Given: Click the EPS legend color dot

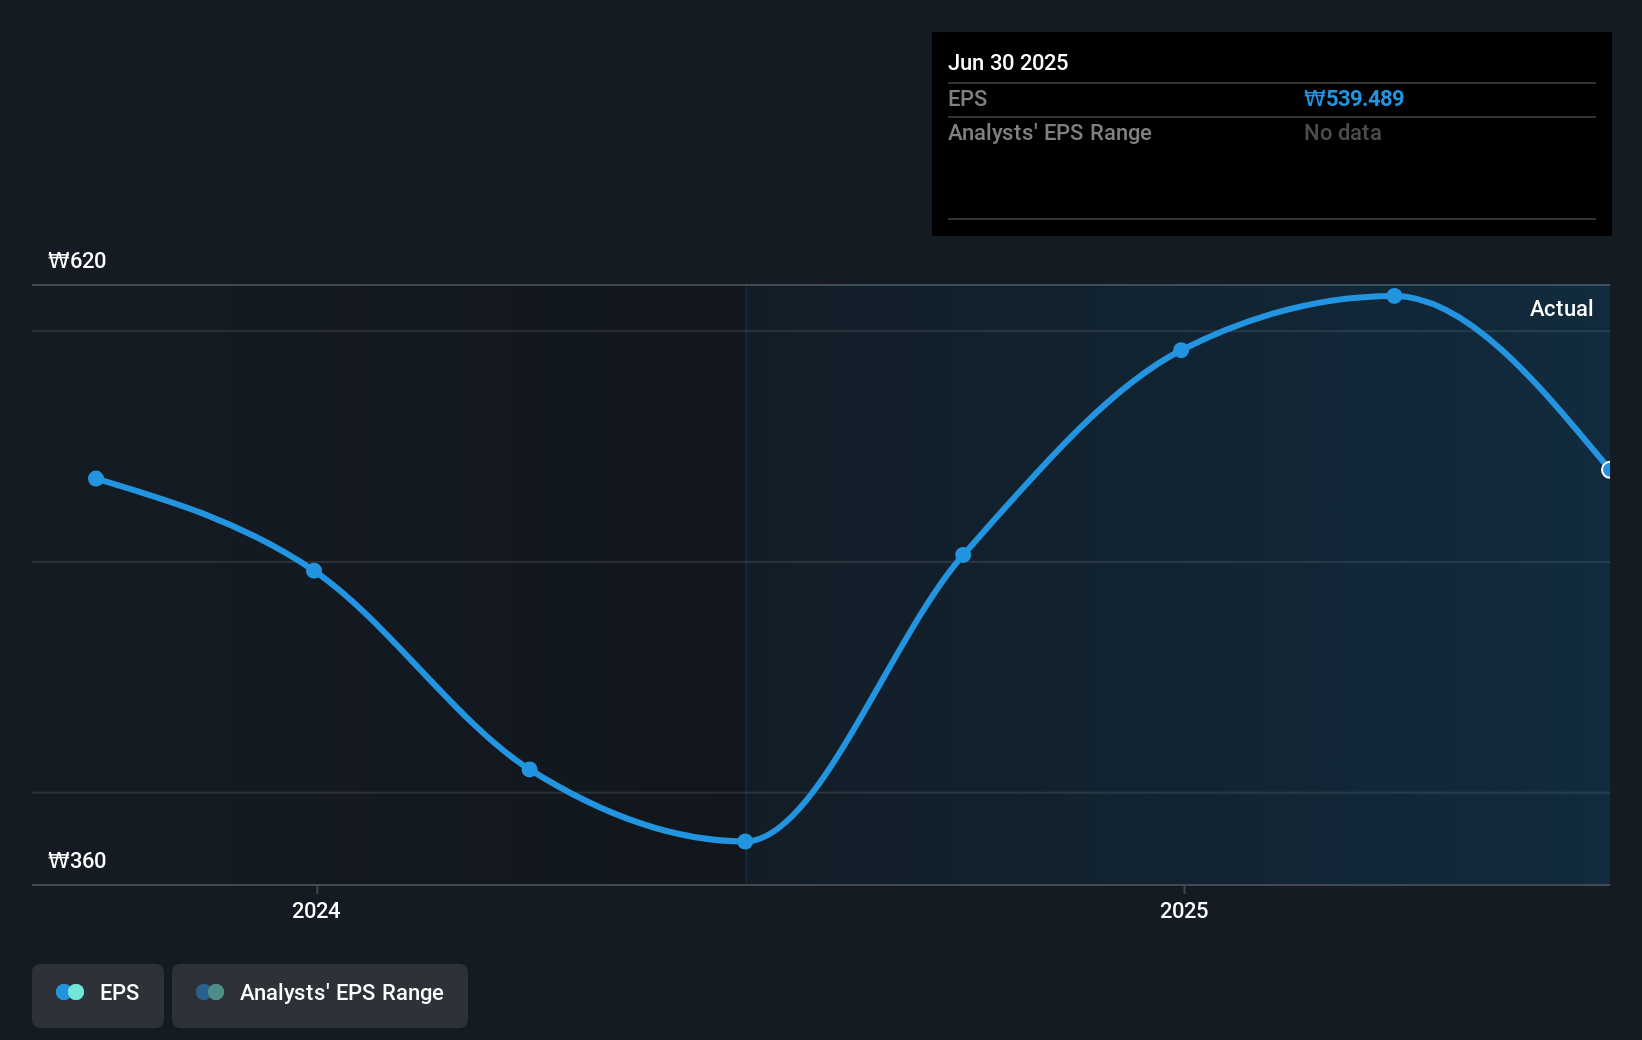Looking at the screenshot, I should 70,992.
